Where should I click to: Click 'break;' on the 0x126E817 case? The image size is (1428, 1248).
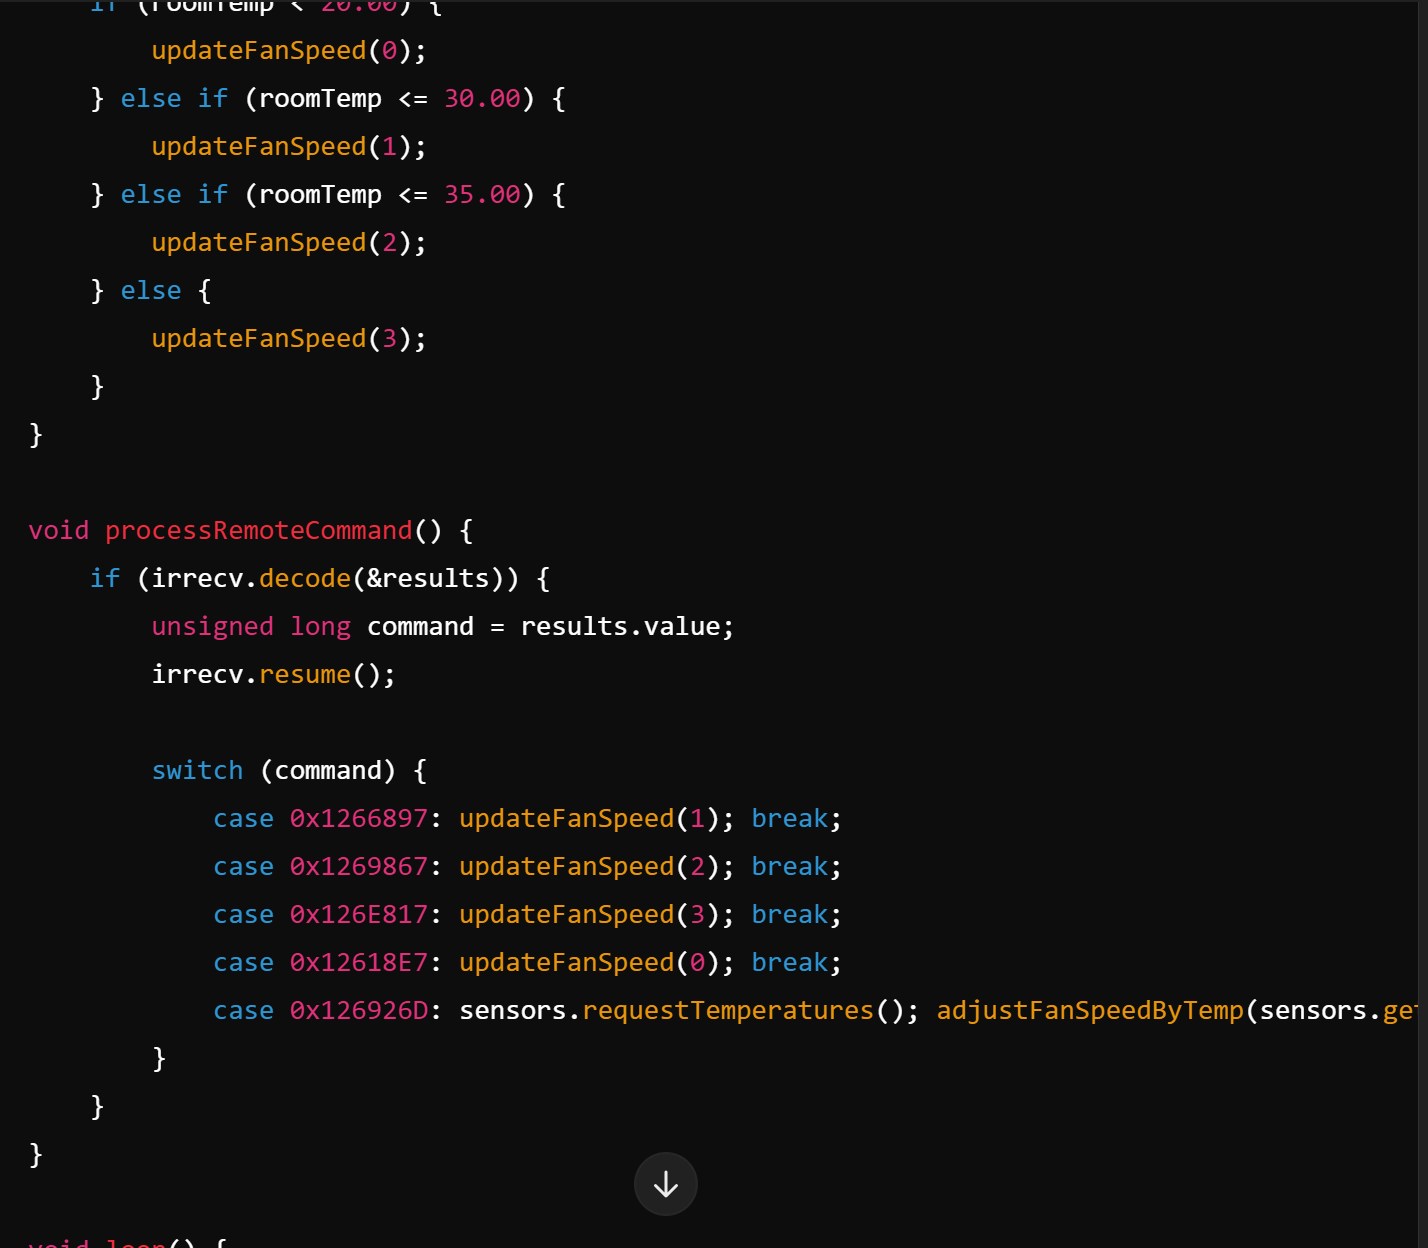pyautogui.click(x=797, y=914)
